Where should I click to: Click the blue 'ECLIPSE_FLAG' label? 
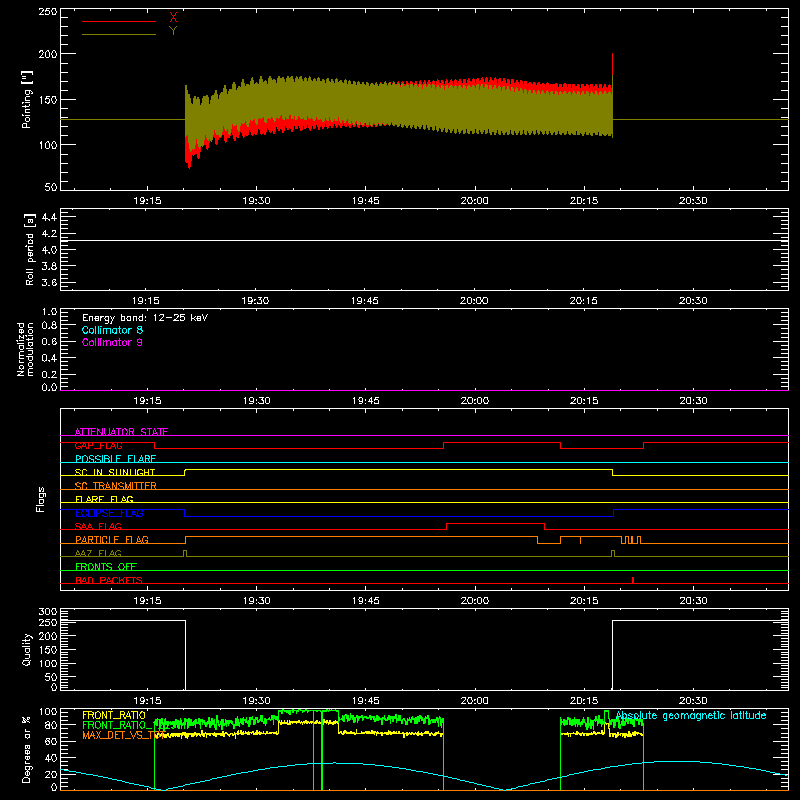[x=109, y=513]
